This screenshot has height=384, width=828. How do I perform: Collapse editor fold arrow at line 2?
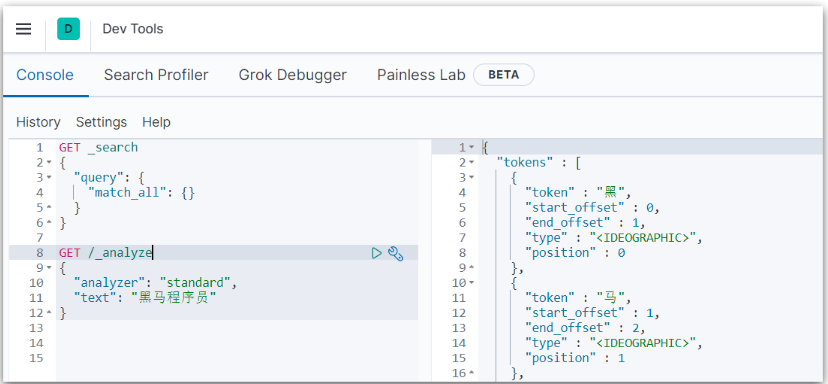coord(49,163)
